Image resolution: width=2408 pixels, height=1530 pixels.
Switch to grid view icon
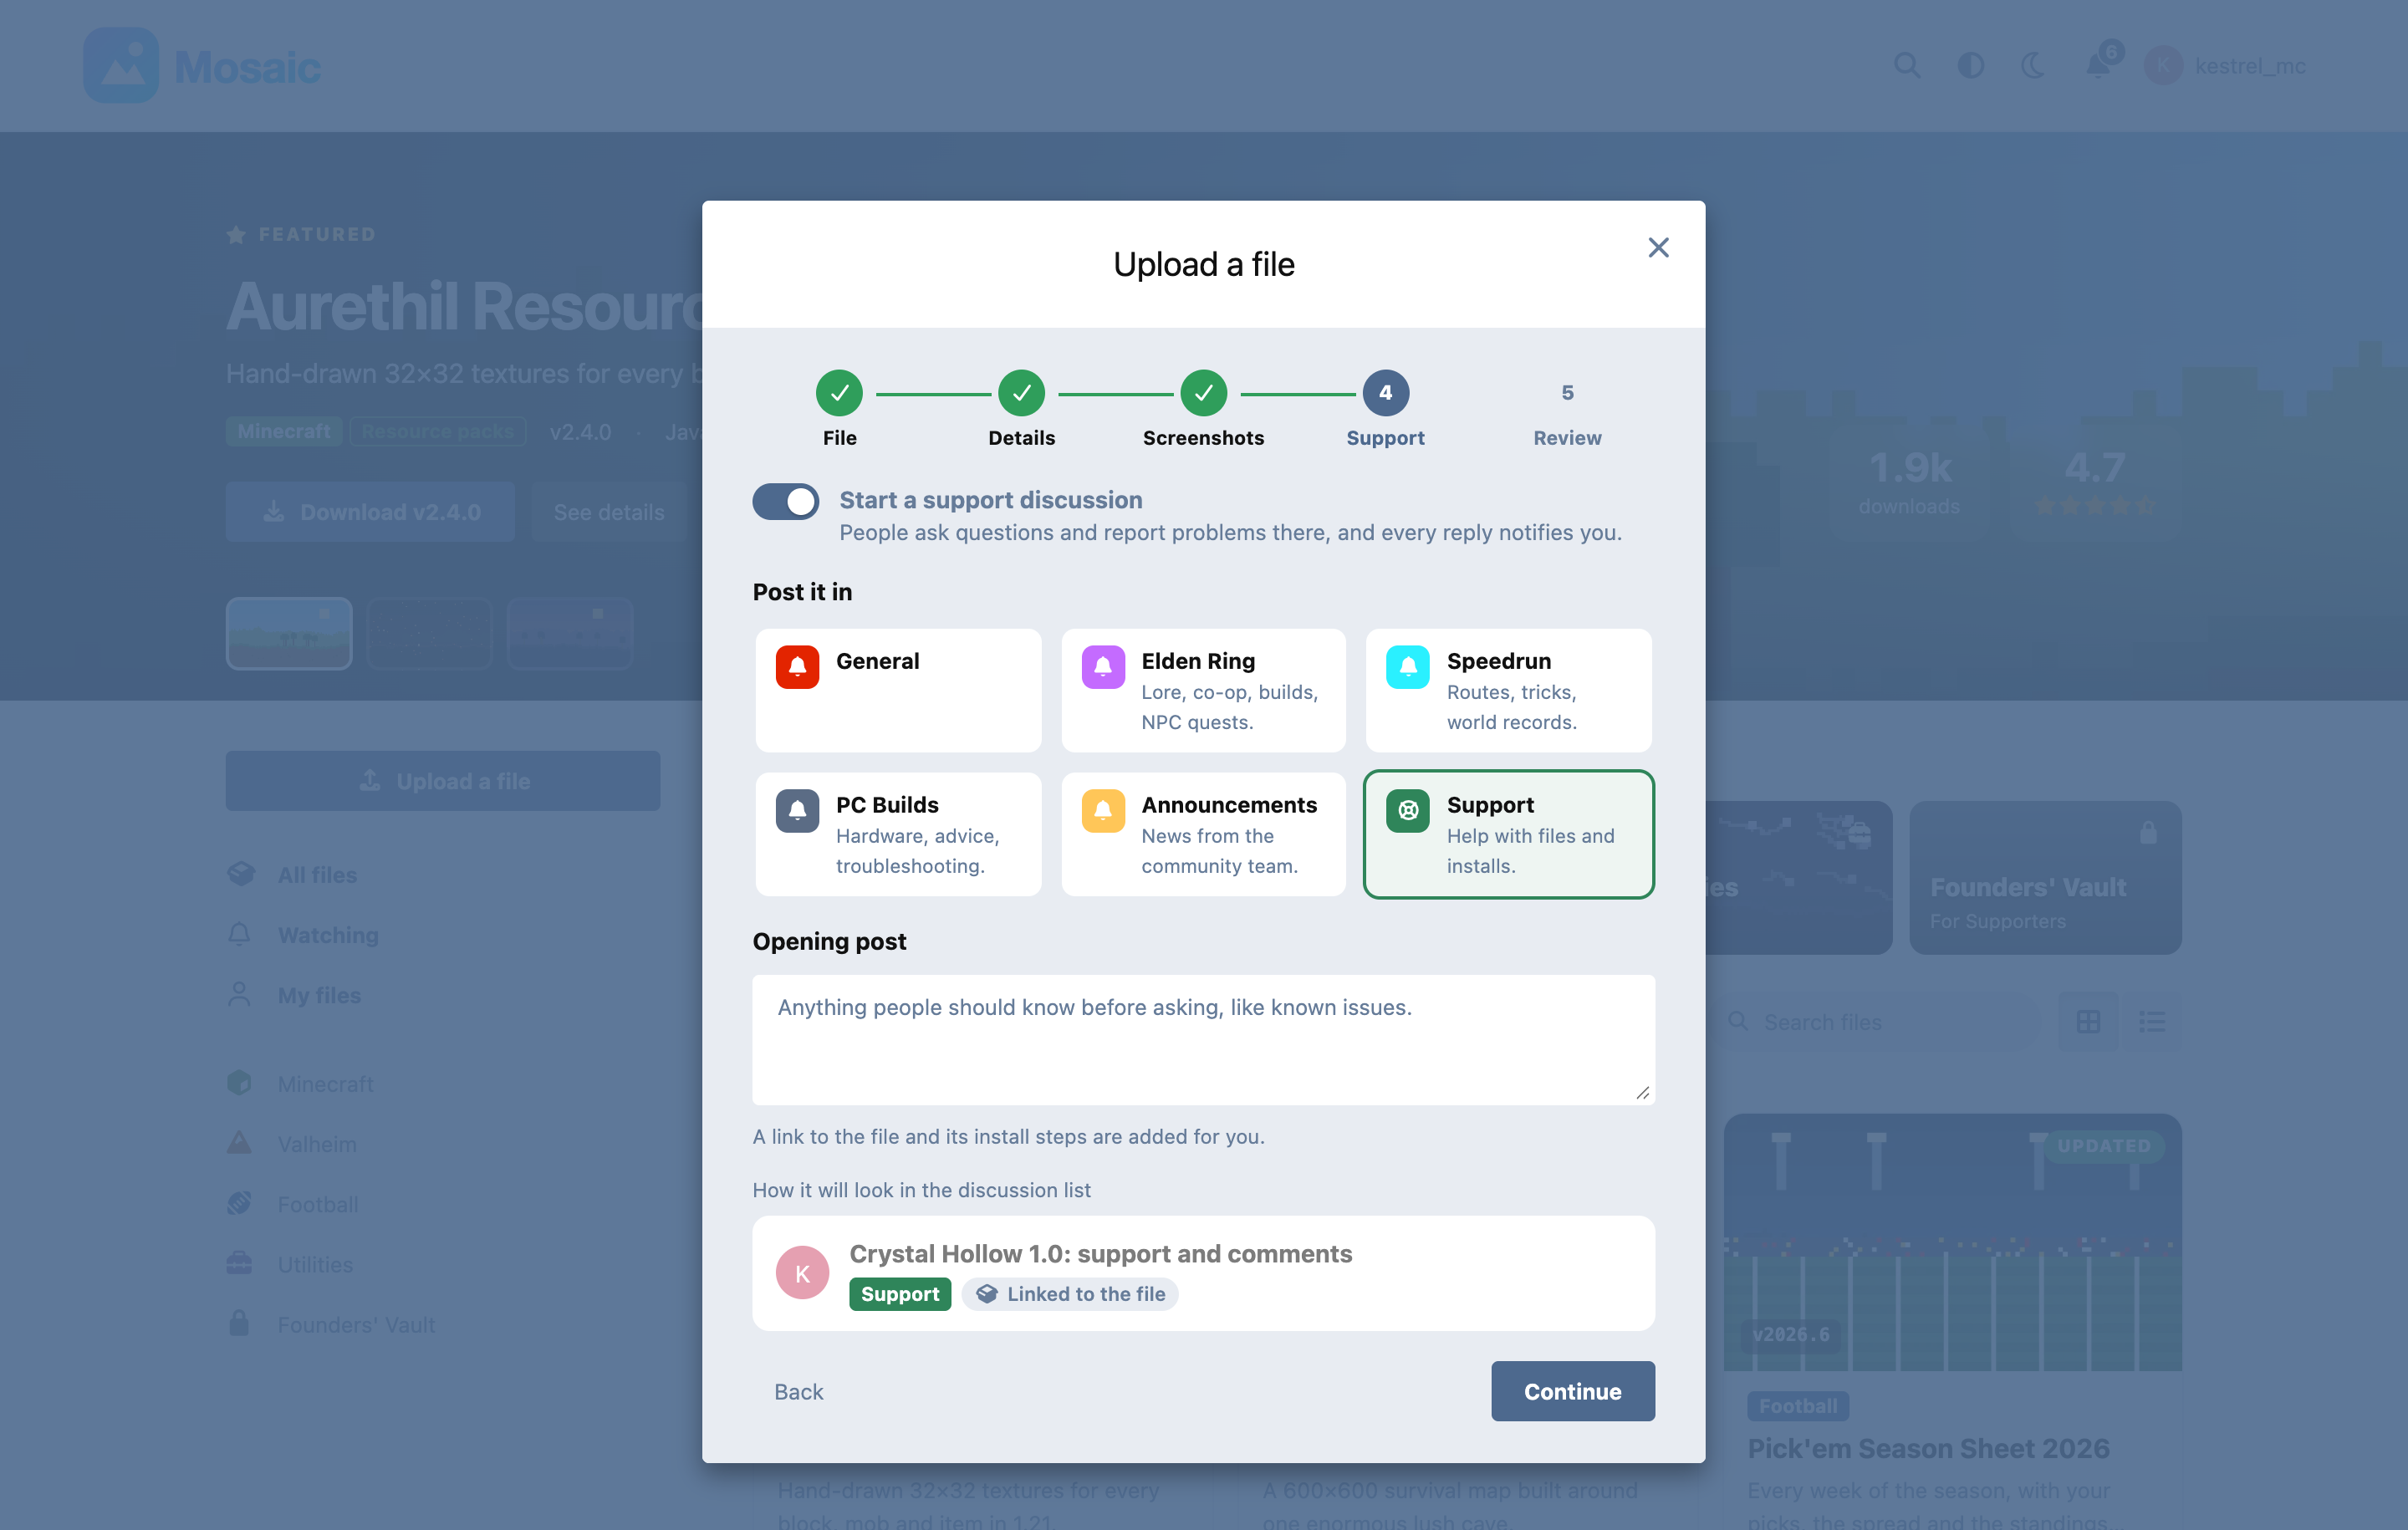click(2088, 1021)
